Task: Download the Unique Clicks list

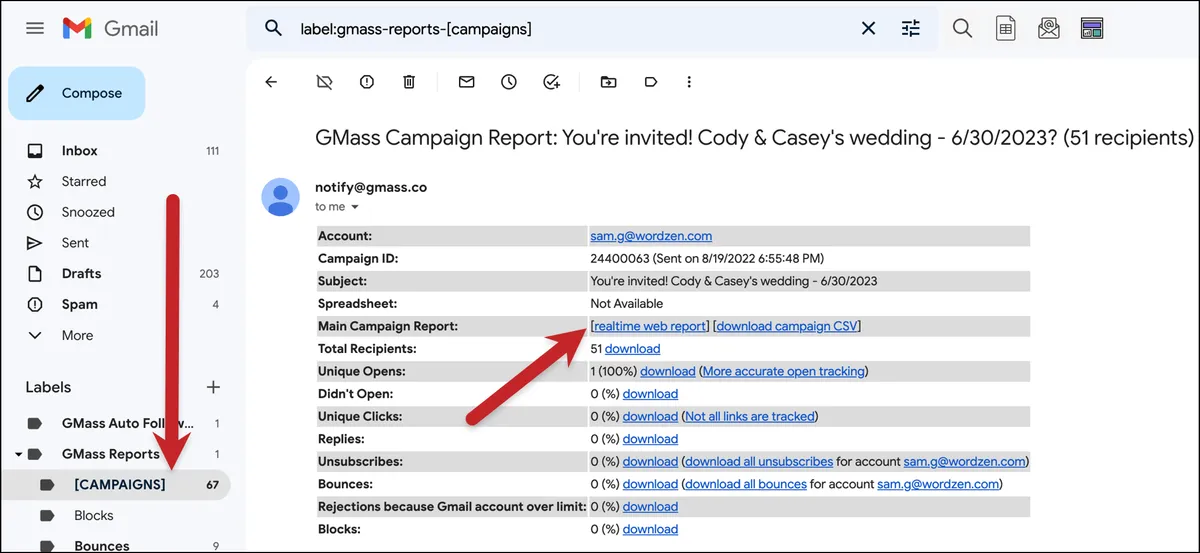Action: [x=650, y=416]
